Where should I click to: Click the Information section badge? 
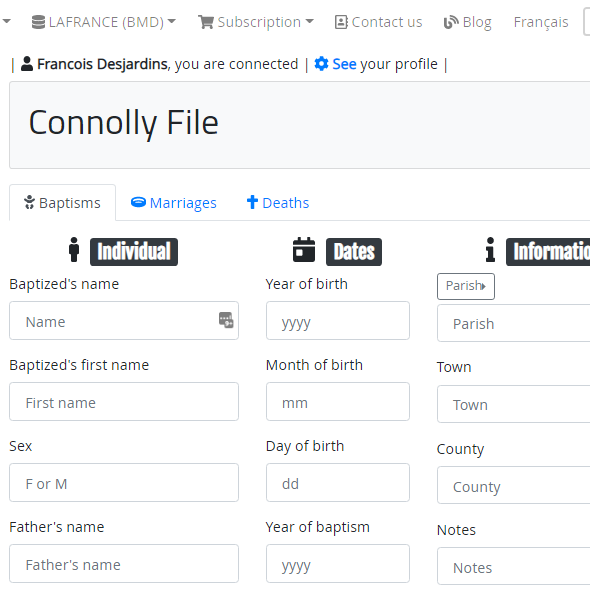[x=548, y=252]
